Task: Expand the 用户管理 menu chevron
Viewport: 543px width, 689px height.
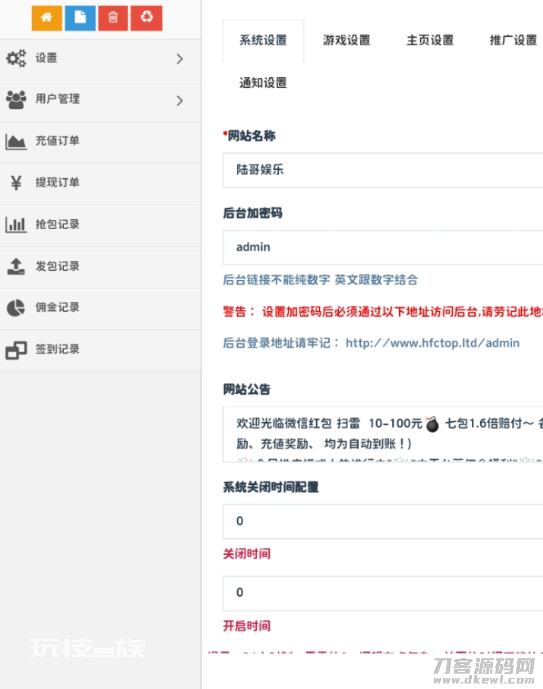Action: pyautogui.click(x=179, y=101)
